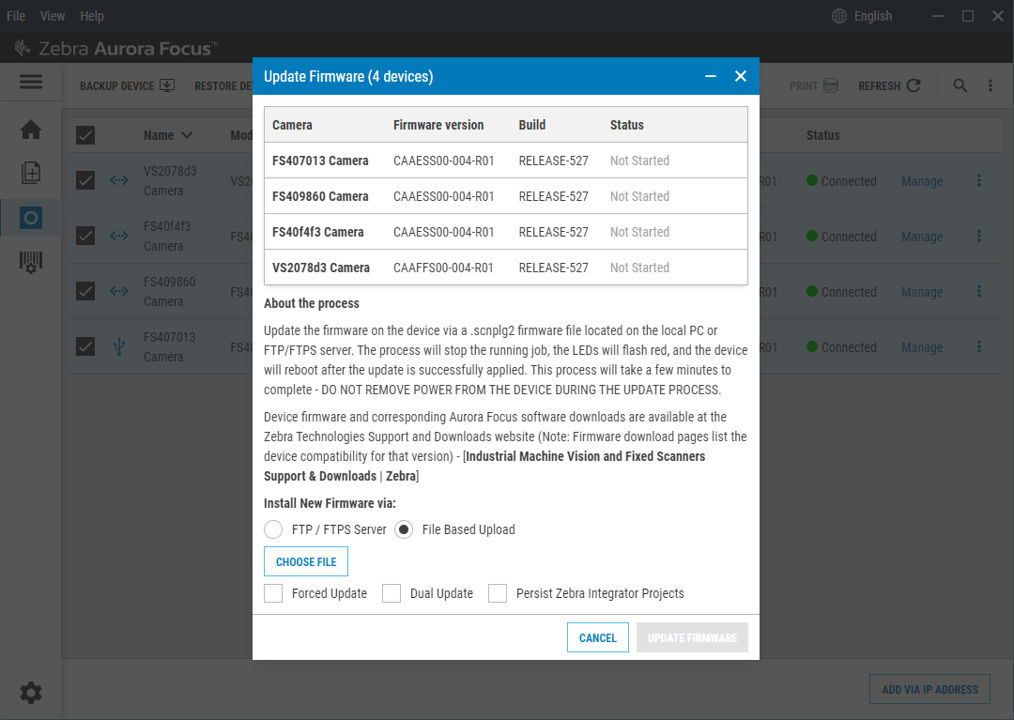Viewport: 1014px width, 720px height.
Task: Click Manage link for FS407013 row
Action: pyautogui.click(x=922, y=347)
